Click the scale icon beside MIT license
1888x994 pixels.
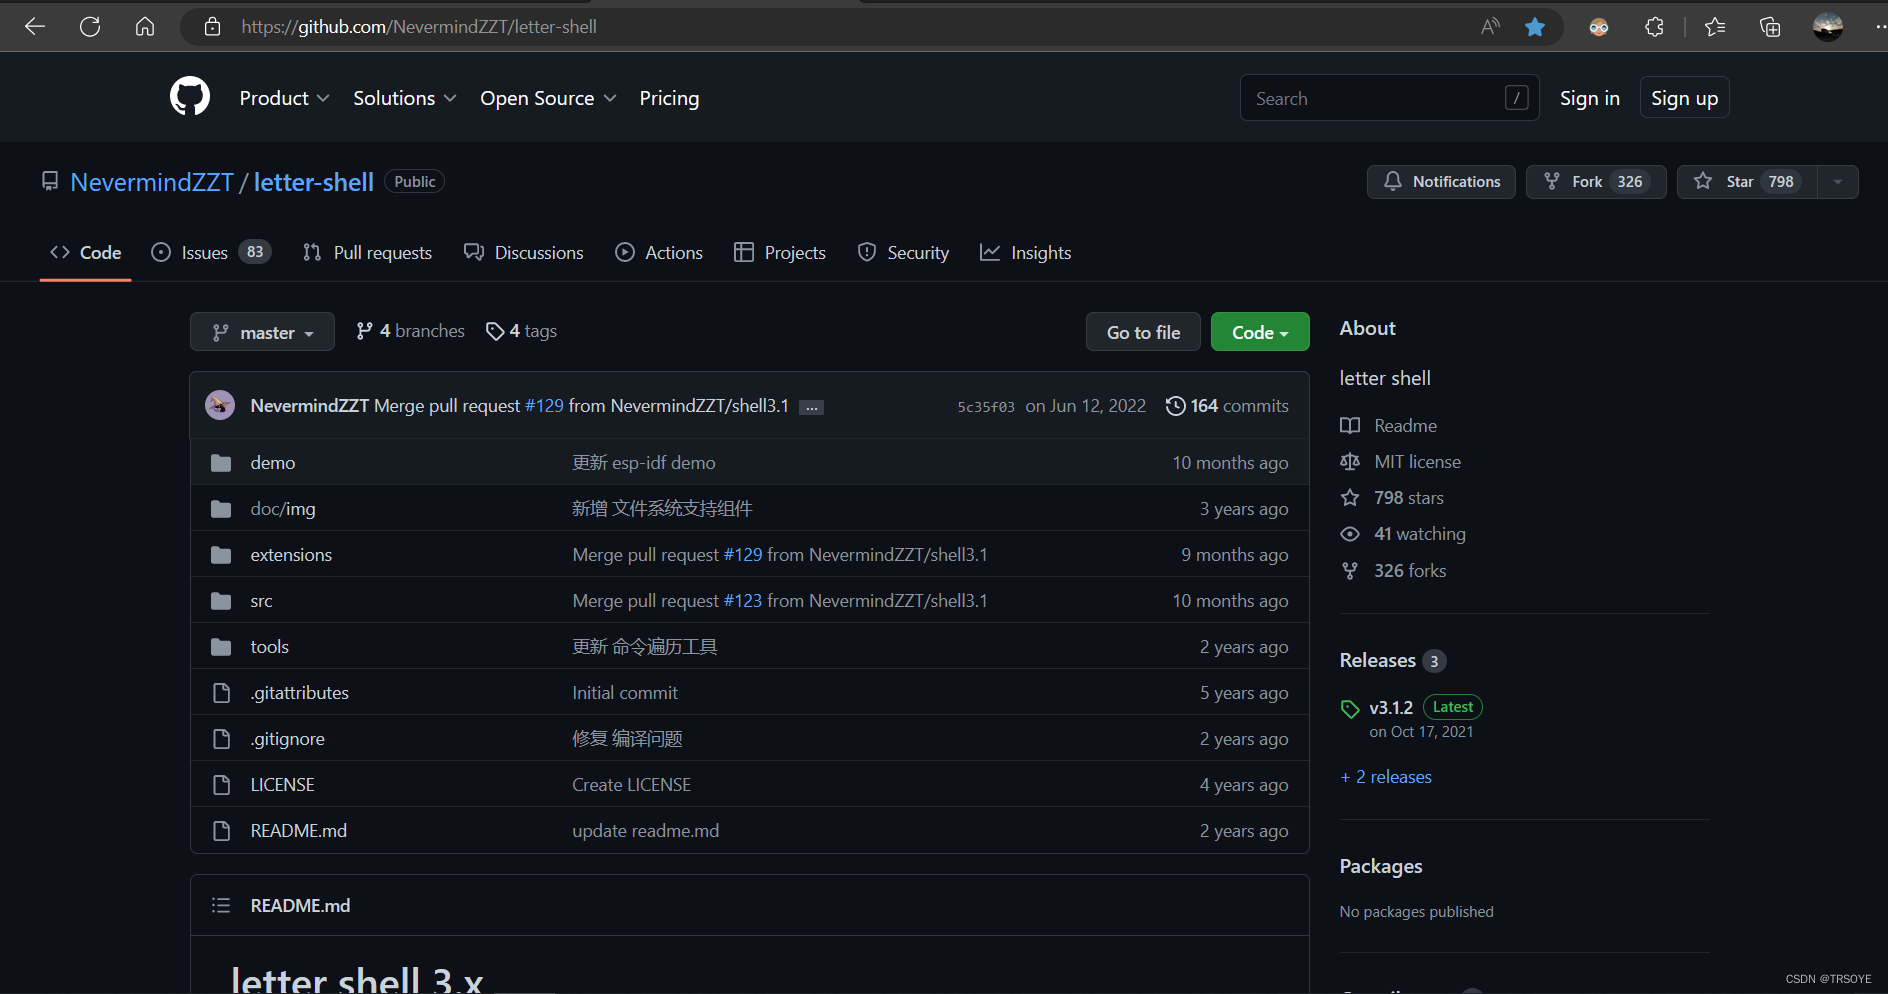(x=1350, y=462)
